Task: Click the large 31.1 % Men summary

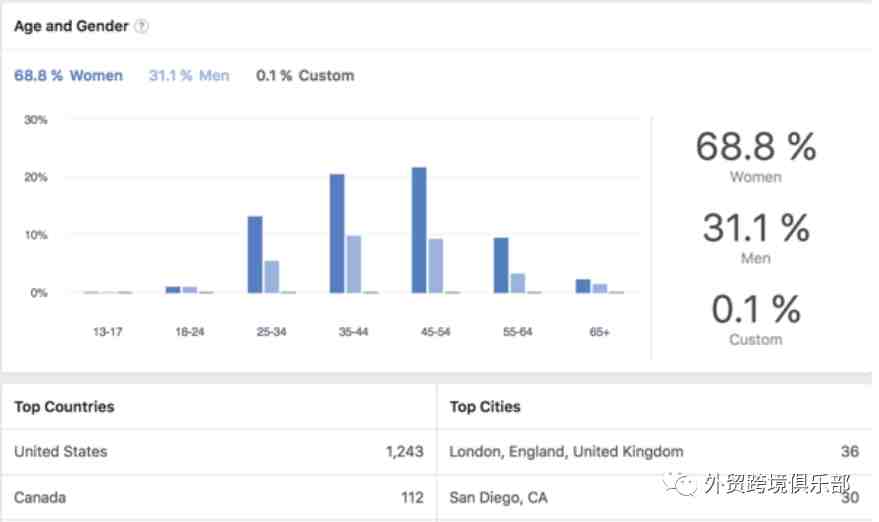Action: click(756, 237)
